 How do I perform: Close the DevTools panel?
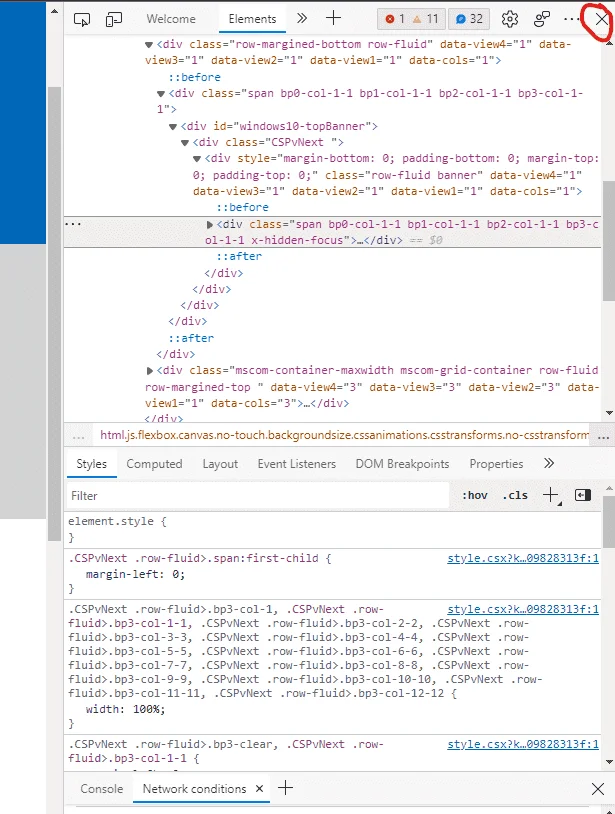(x=601, y=20)
